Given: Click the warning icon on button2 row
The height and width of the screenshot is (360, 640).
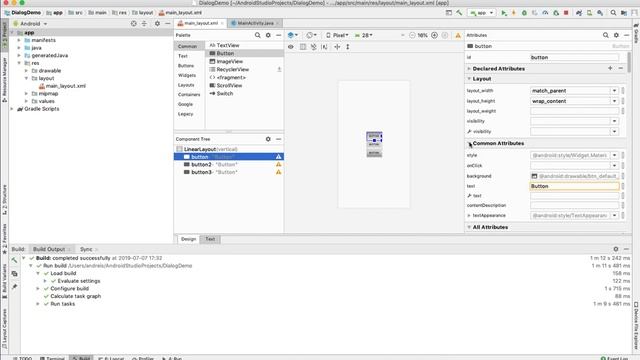Looking at the screenshot, I should point(278,164).
